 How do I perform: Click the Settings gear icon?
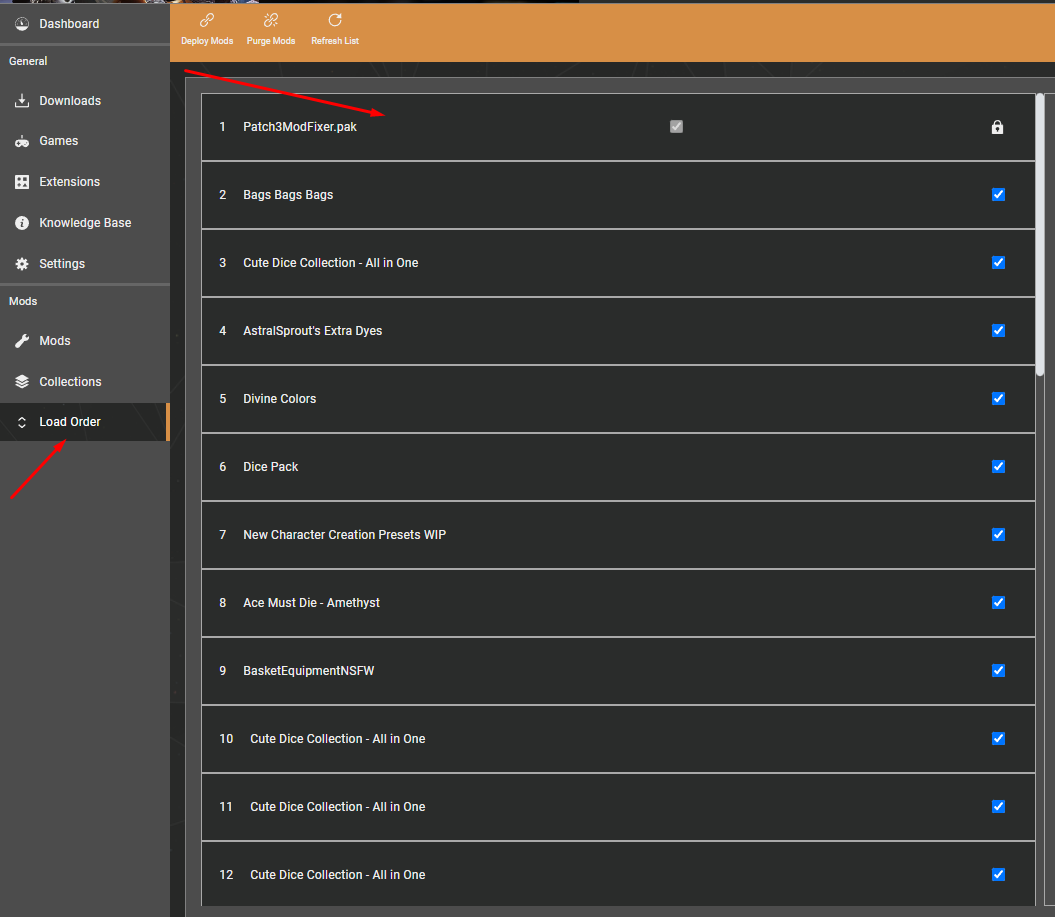click(x=22, y=264)
